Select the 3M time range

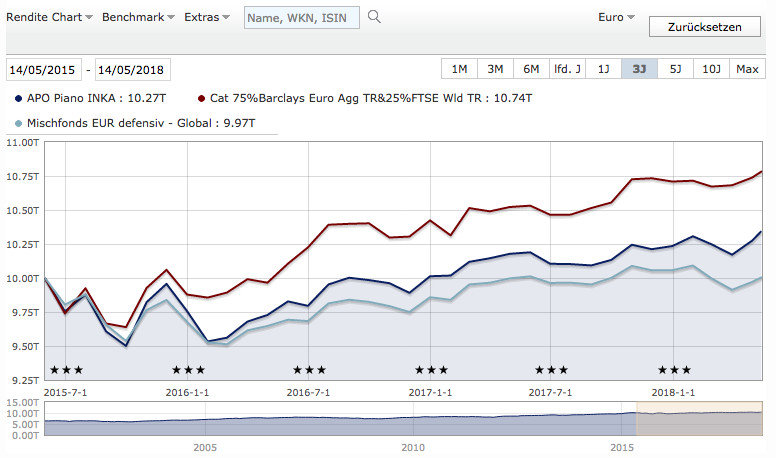pyautogui.click(x=495, y=69)
